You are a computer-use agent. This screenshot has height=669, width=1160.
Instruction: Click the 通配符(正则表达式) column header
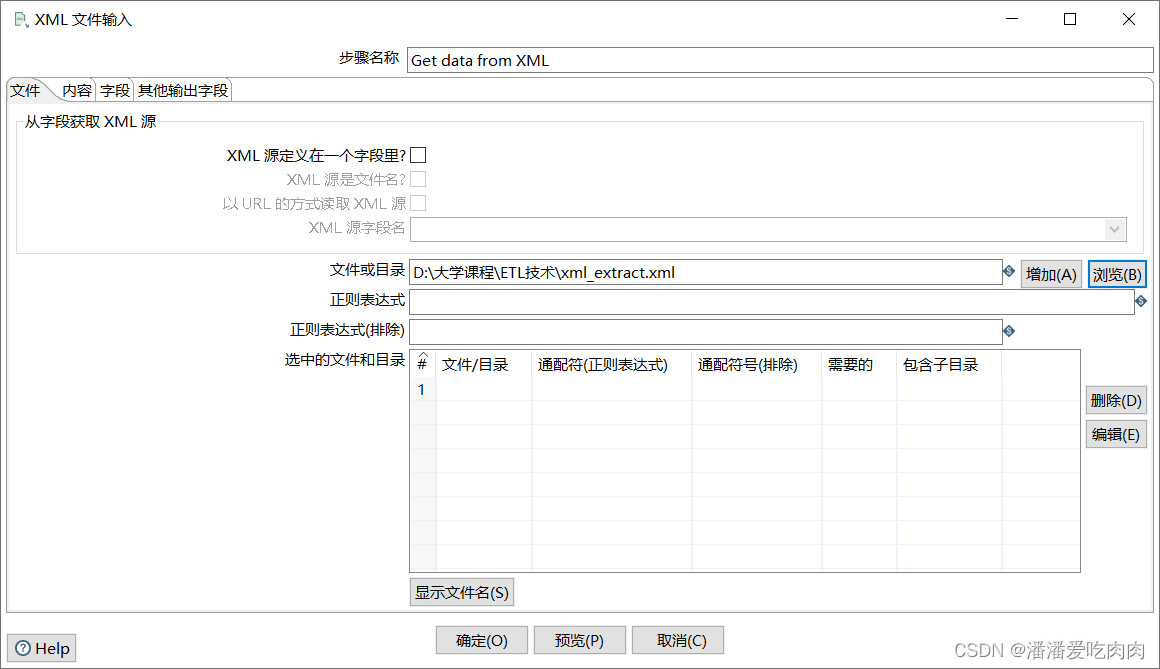[612, 365]
